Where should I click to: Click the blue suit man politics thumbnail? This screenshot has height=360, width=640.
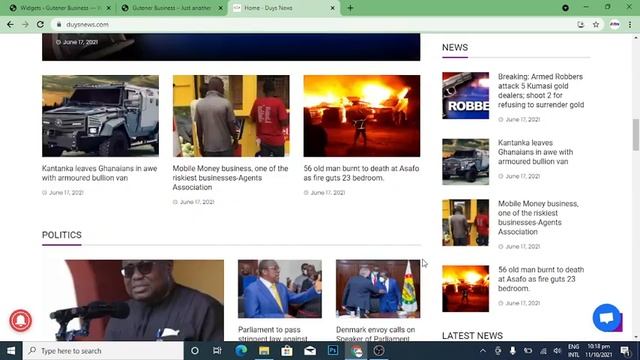point(280,289)
